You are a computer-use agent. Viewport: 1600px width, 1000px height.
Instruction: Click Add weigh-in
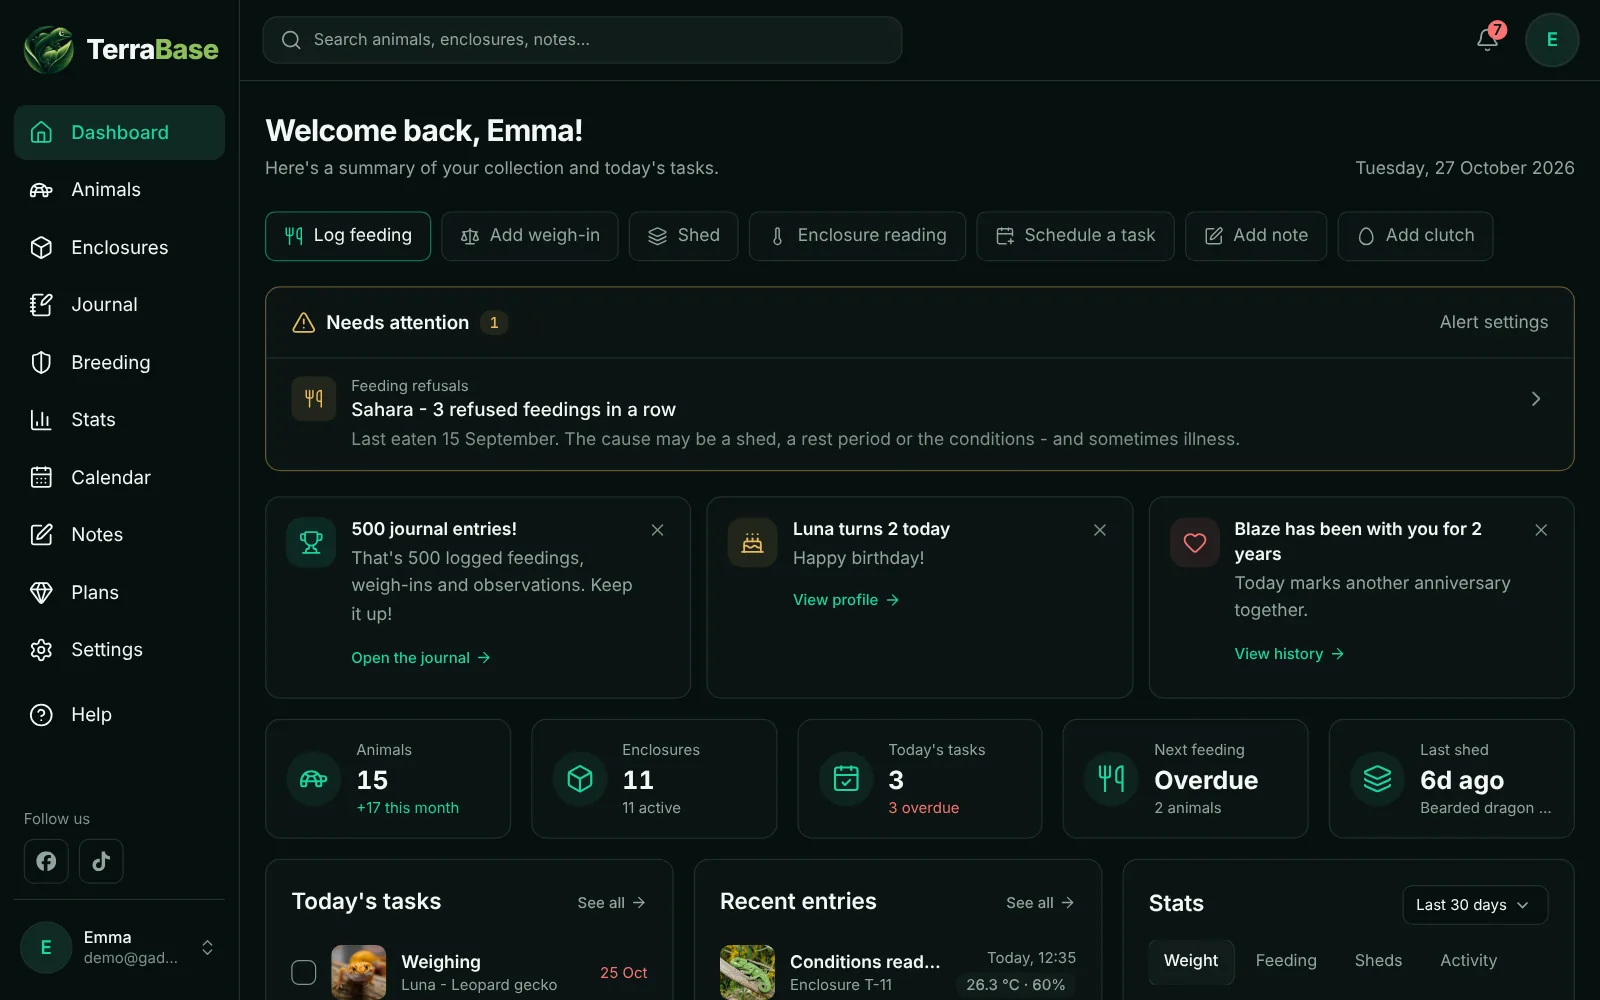pos(530,236)
